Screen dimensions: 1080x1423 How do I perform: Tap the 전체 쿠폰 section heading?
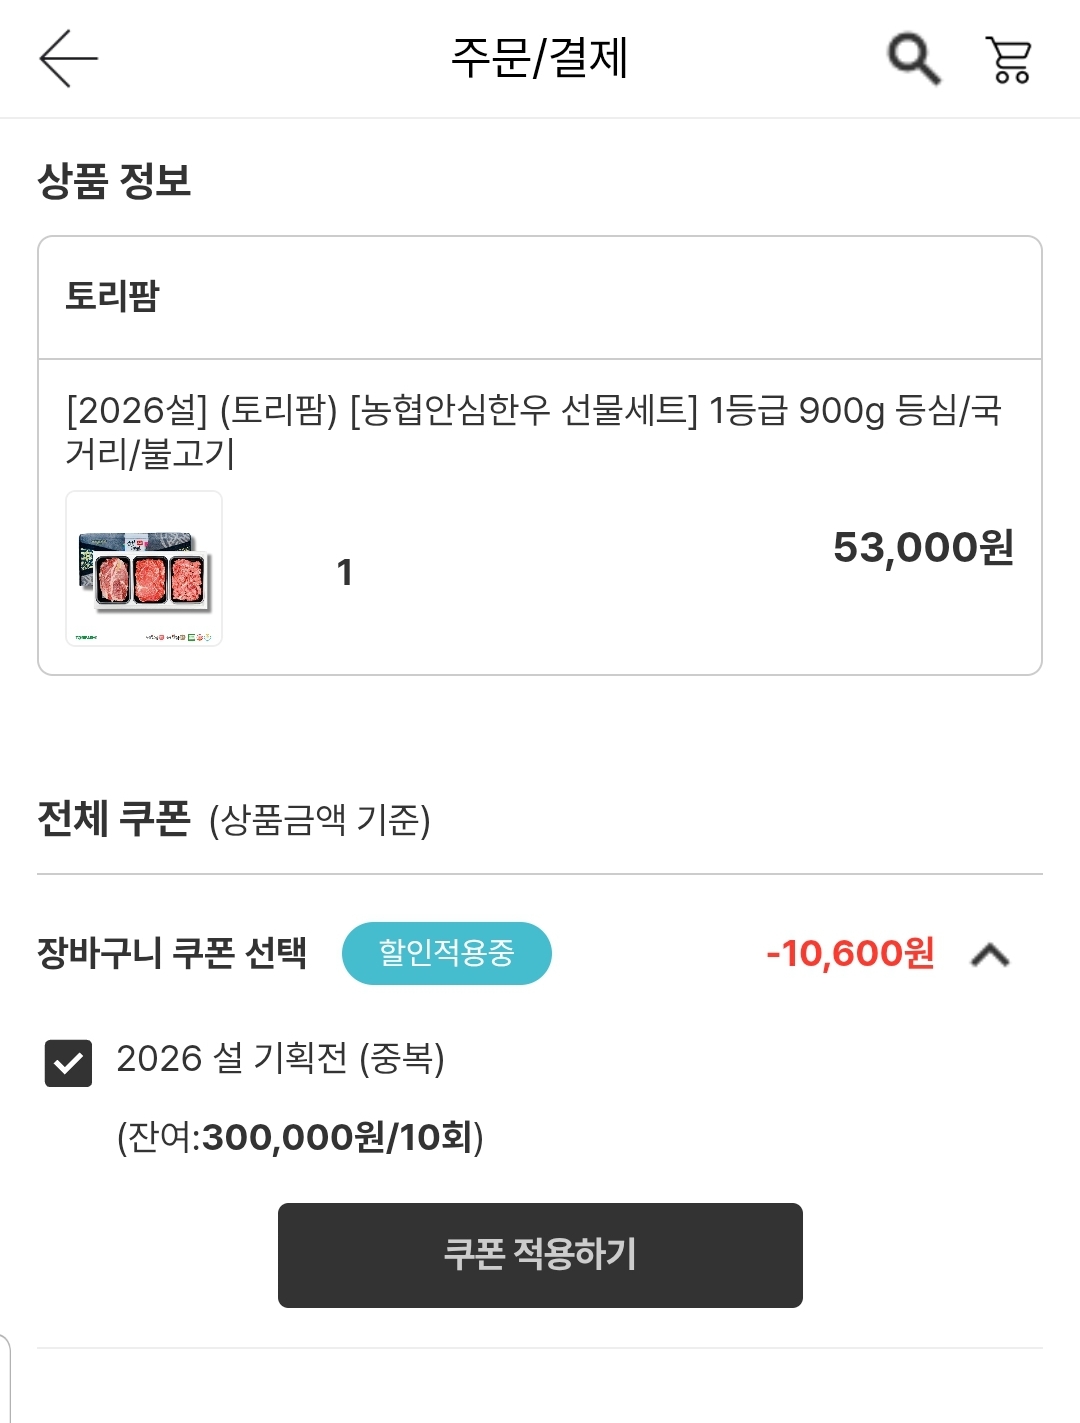[113, 819]
